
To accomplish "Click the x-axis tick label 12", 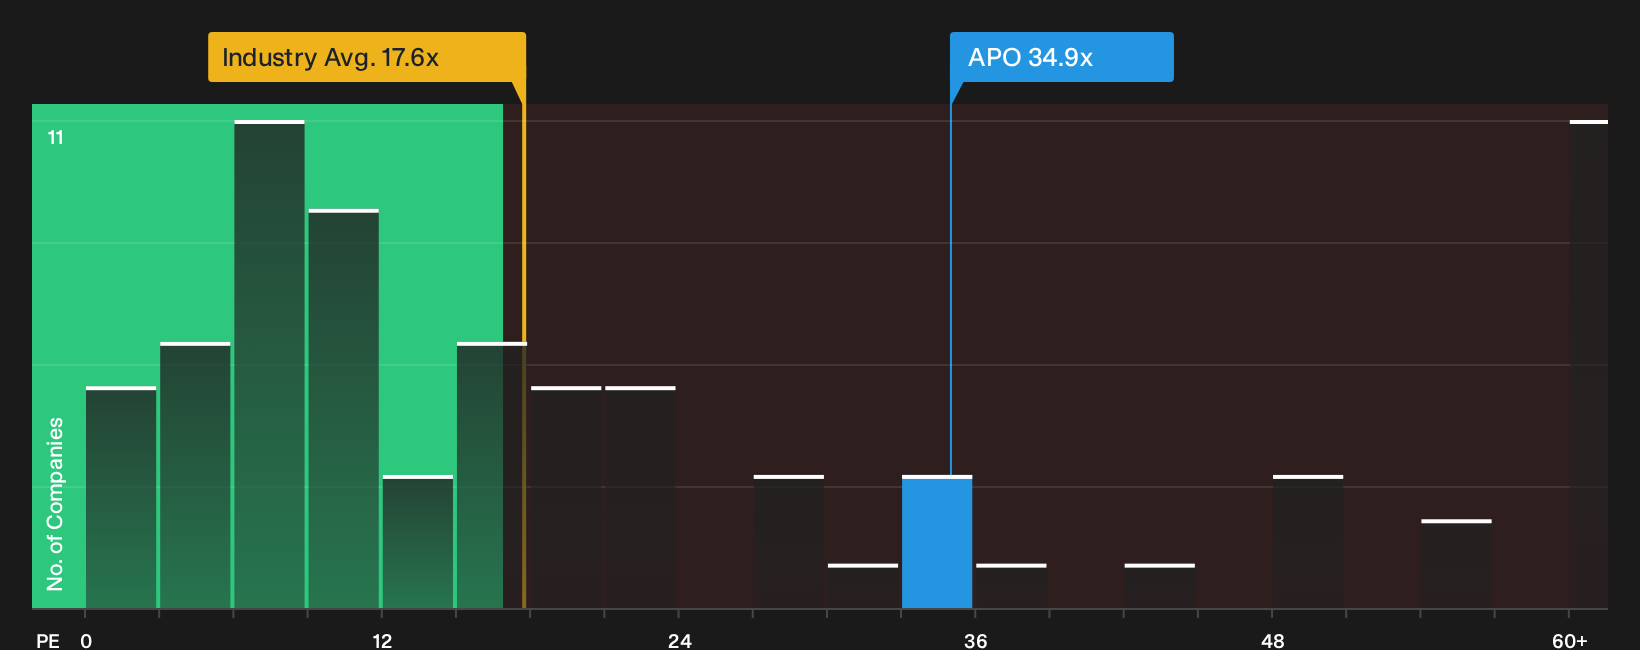I will click(x=382, y=640).
